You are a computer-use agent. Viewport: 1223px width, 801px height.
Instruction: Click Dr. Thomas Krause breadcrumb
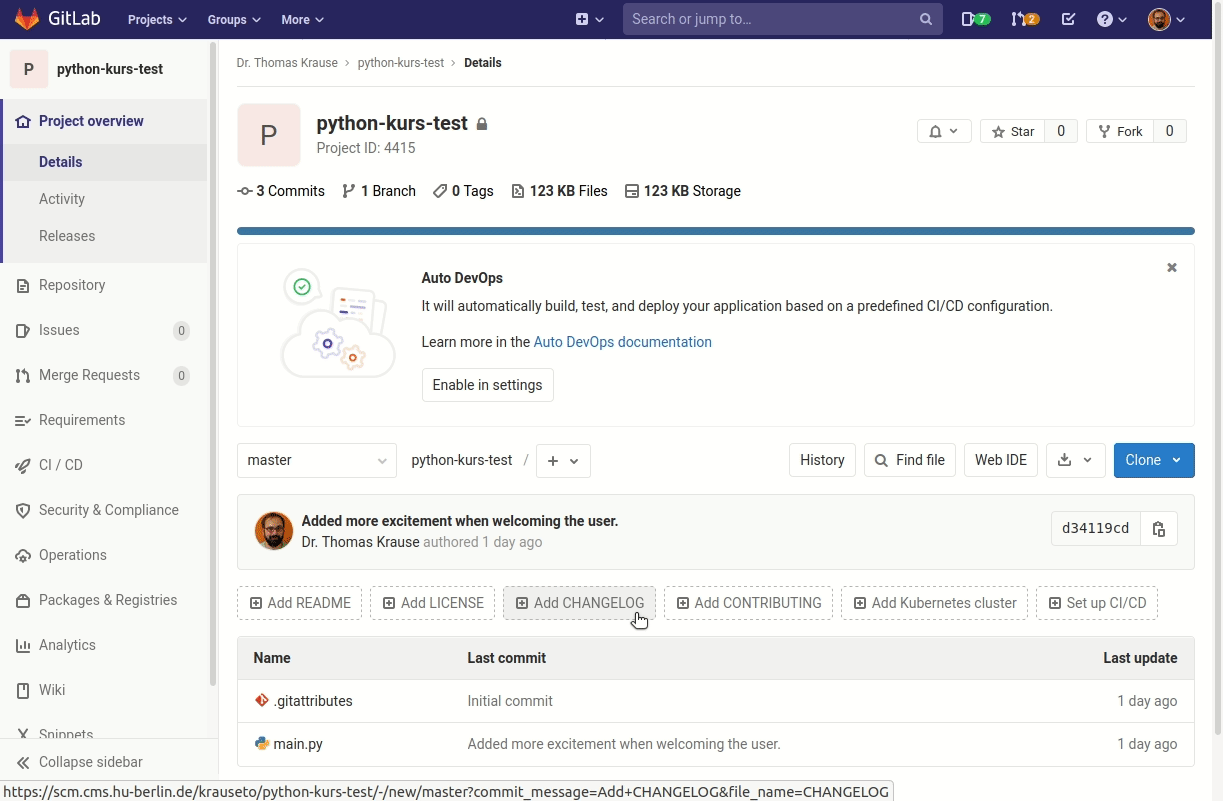point(287,62)
